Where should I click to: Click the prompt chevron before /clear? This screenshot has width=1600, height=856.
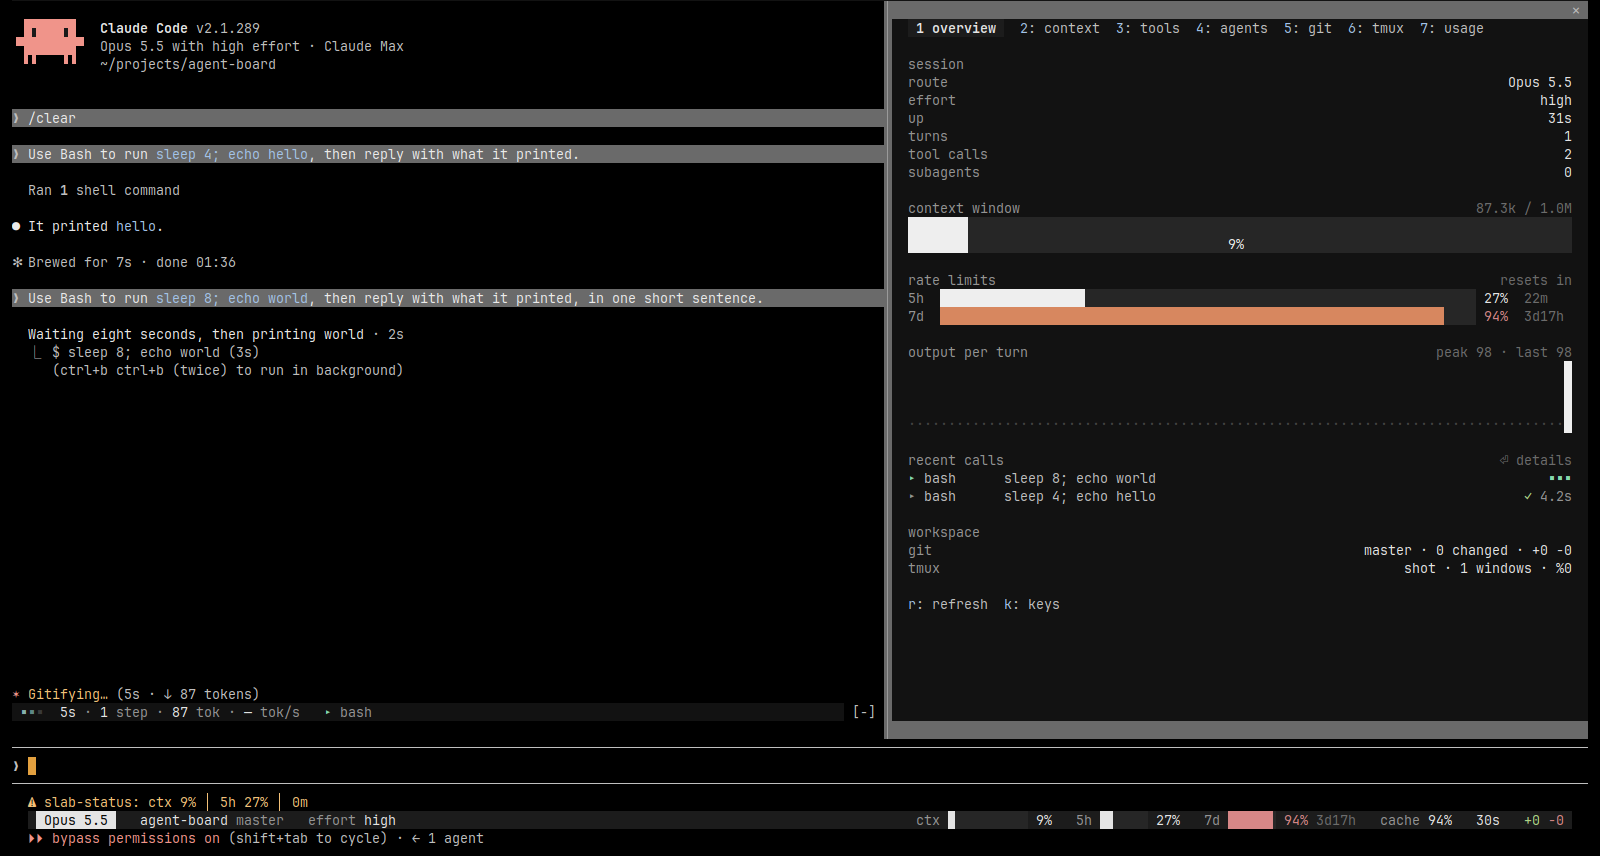click(16, 118)
